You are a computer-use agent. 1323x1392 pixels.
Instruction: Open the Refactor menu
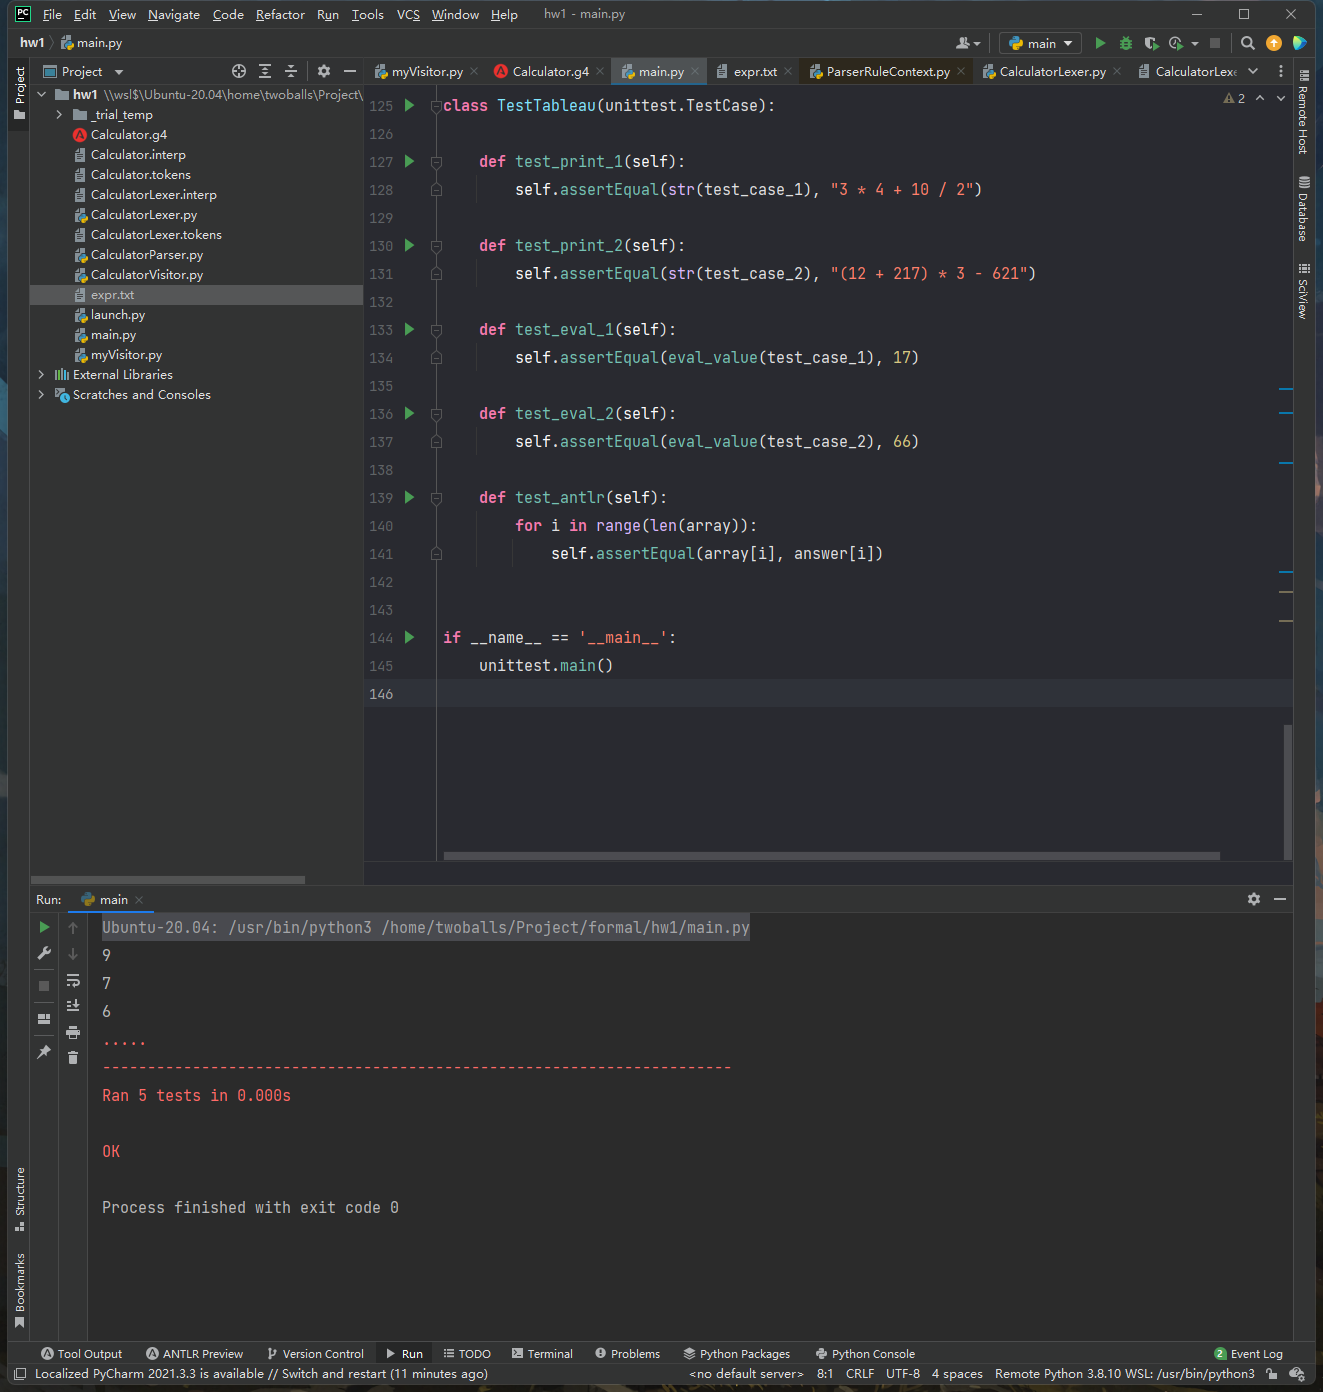click(x=280, y=15)
